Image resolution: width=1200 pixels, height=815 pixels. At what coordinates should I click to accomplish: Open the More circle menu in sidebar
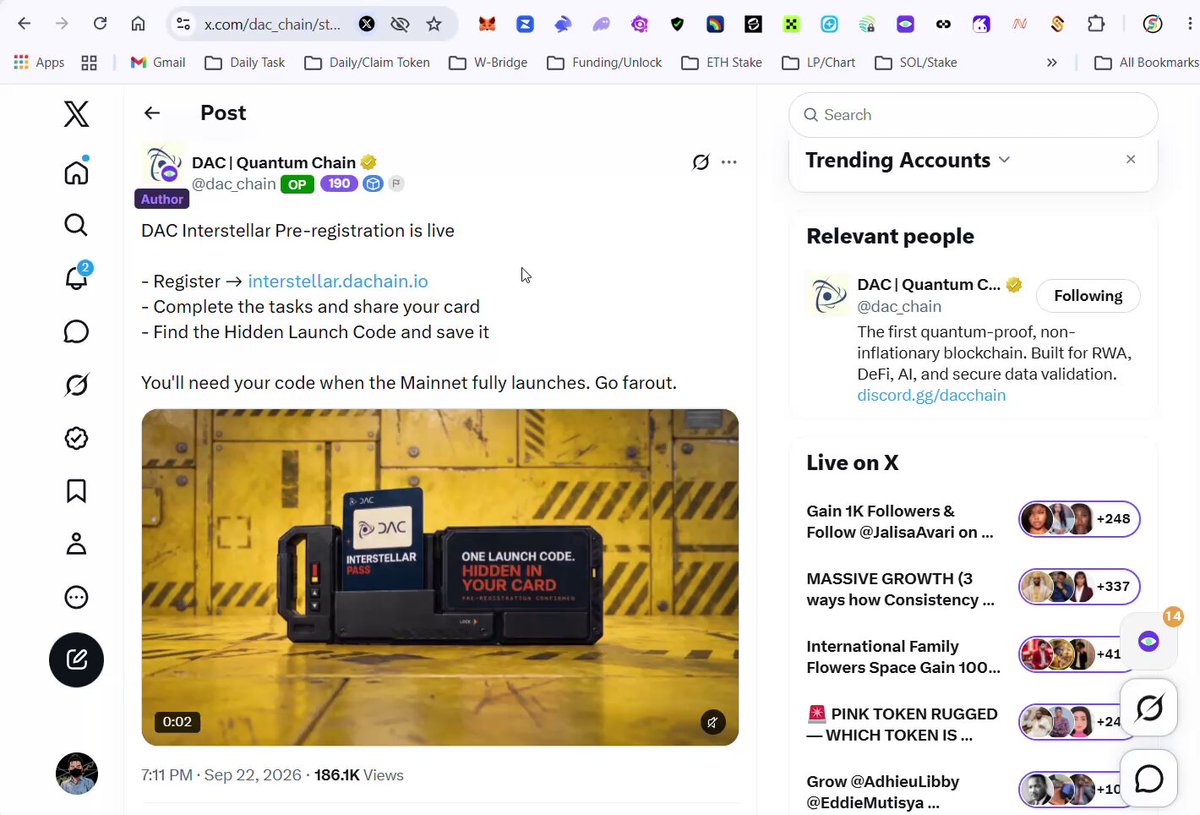(x=76, y=598)
